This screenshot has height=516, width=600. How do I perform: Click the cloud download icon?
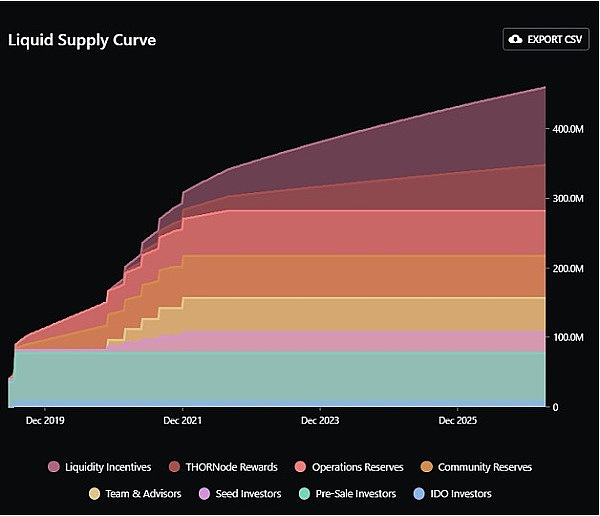tap(515, 39)
